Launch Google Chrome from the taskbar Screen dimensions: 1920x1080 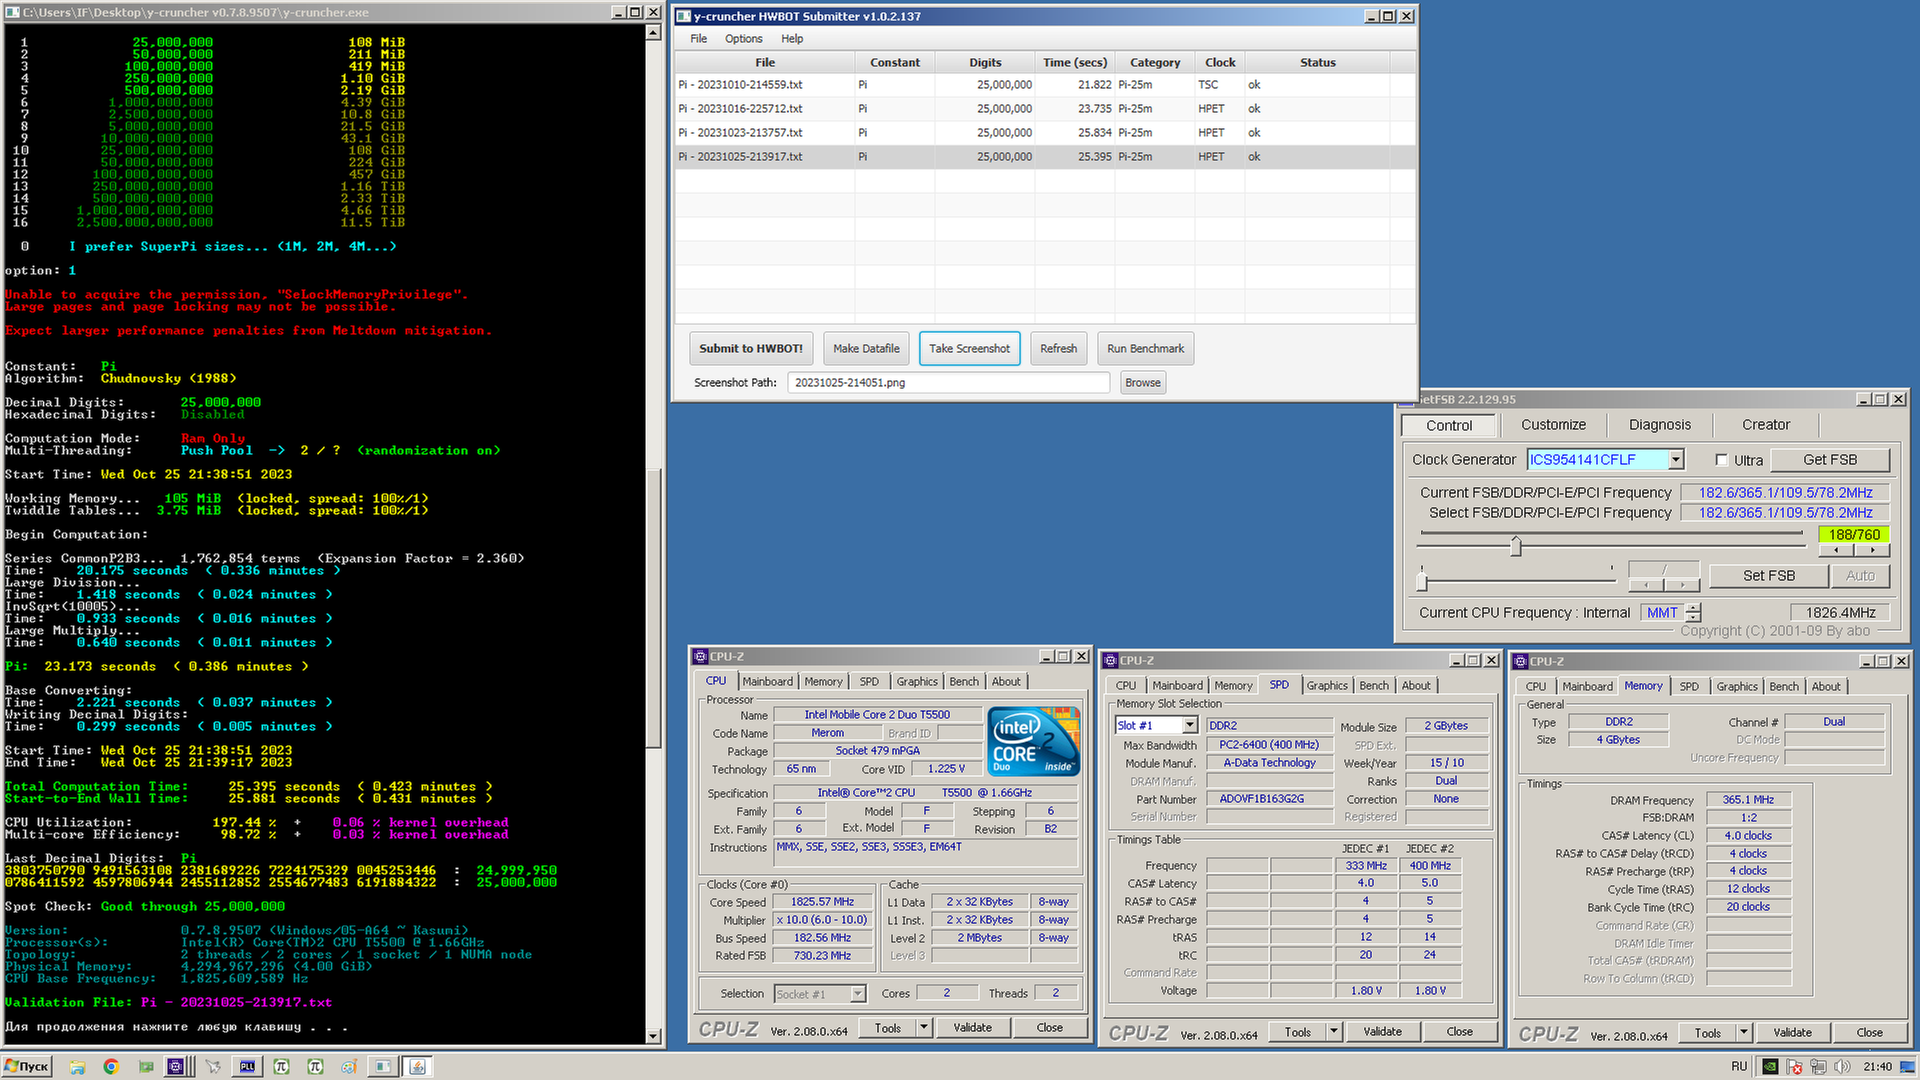111,1067
